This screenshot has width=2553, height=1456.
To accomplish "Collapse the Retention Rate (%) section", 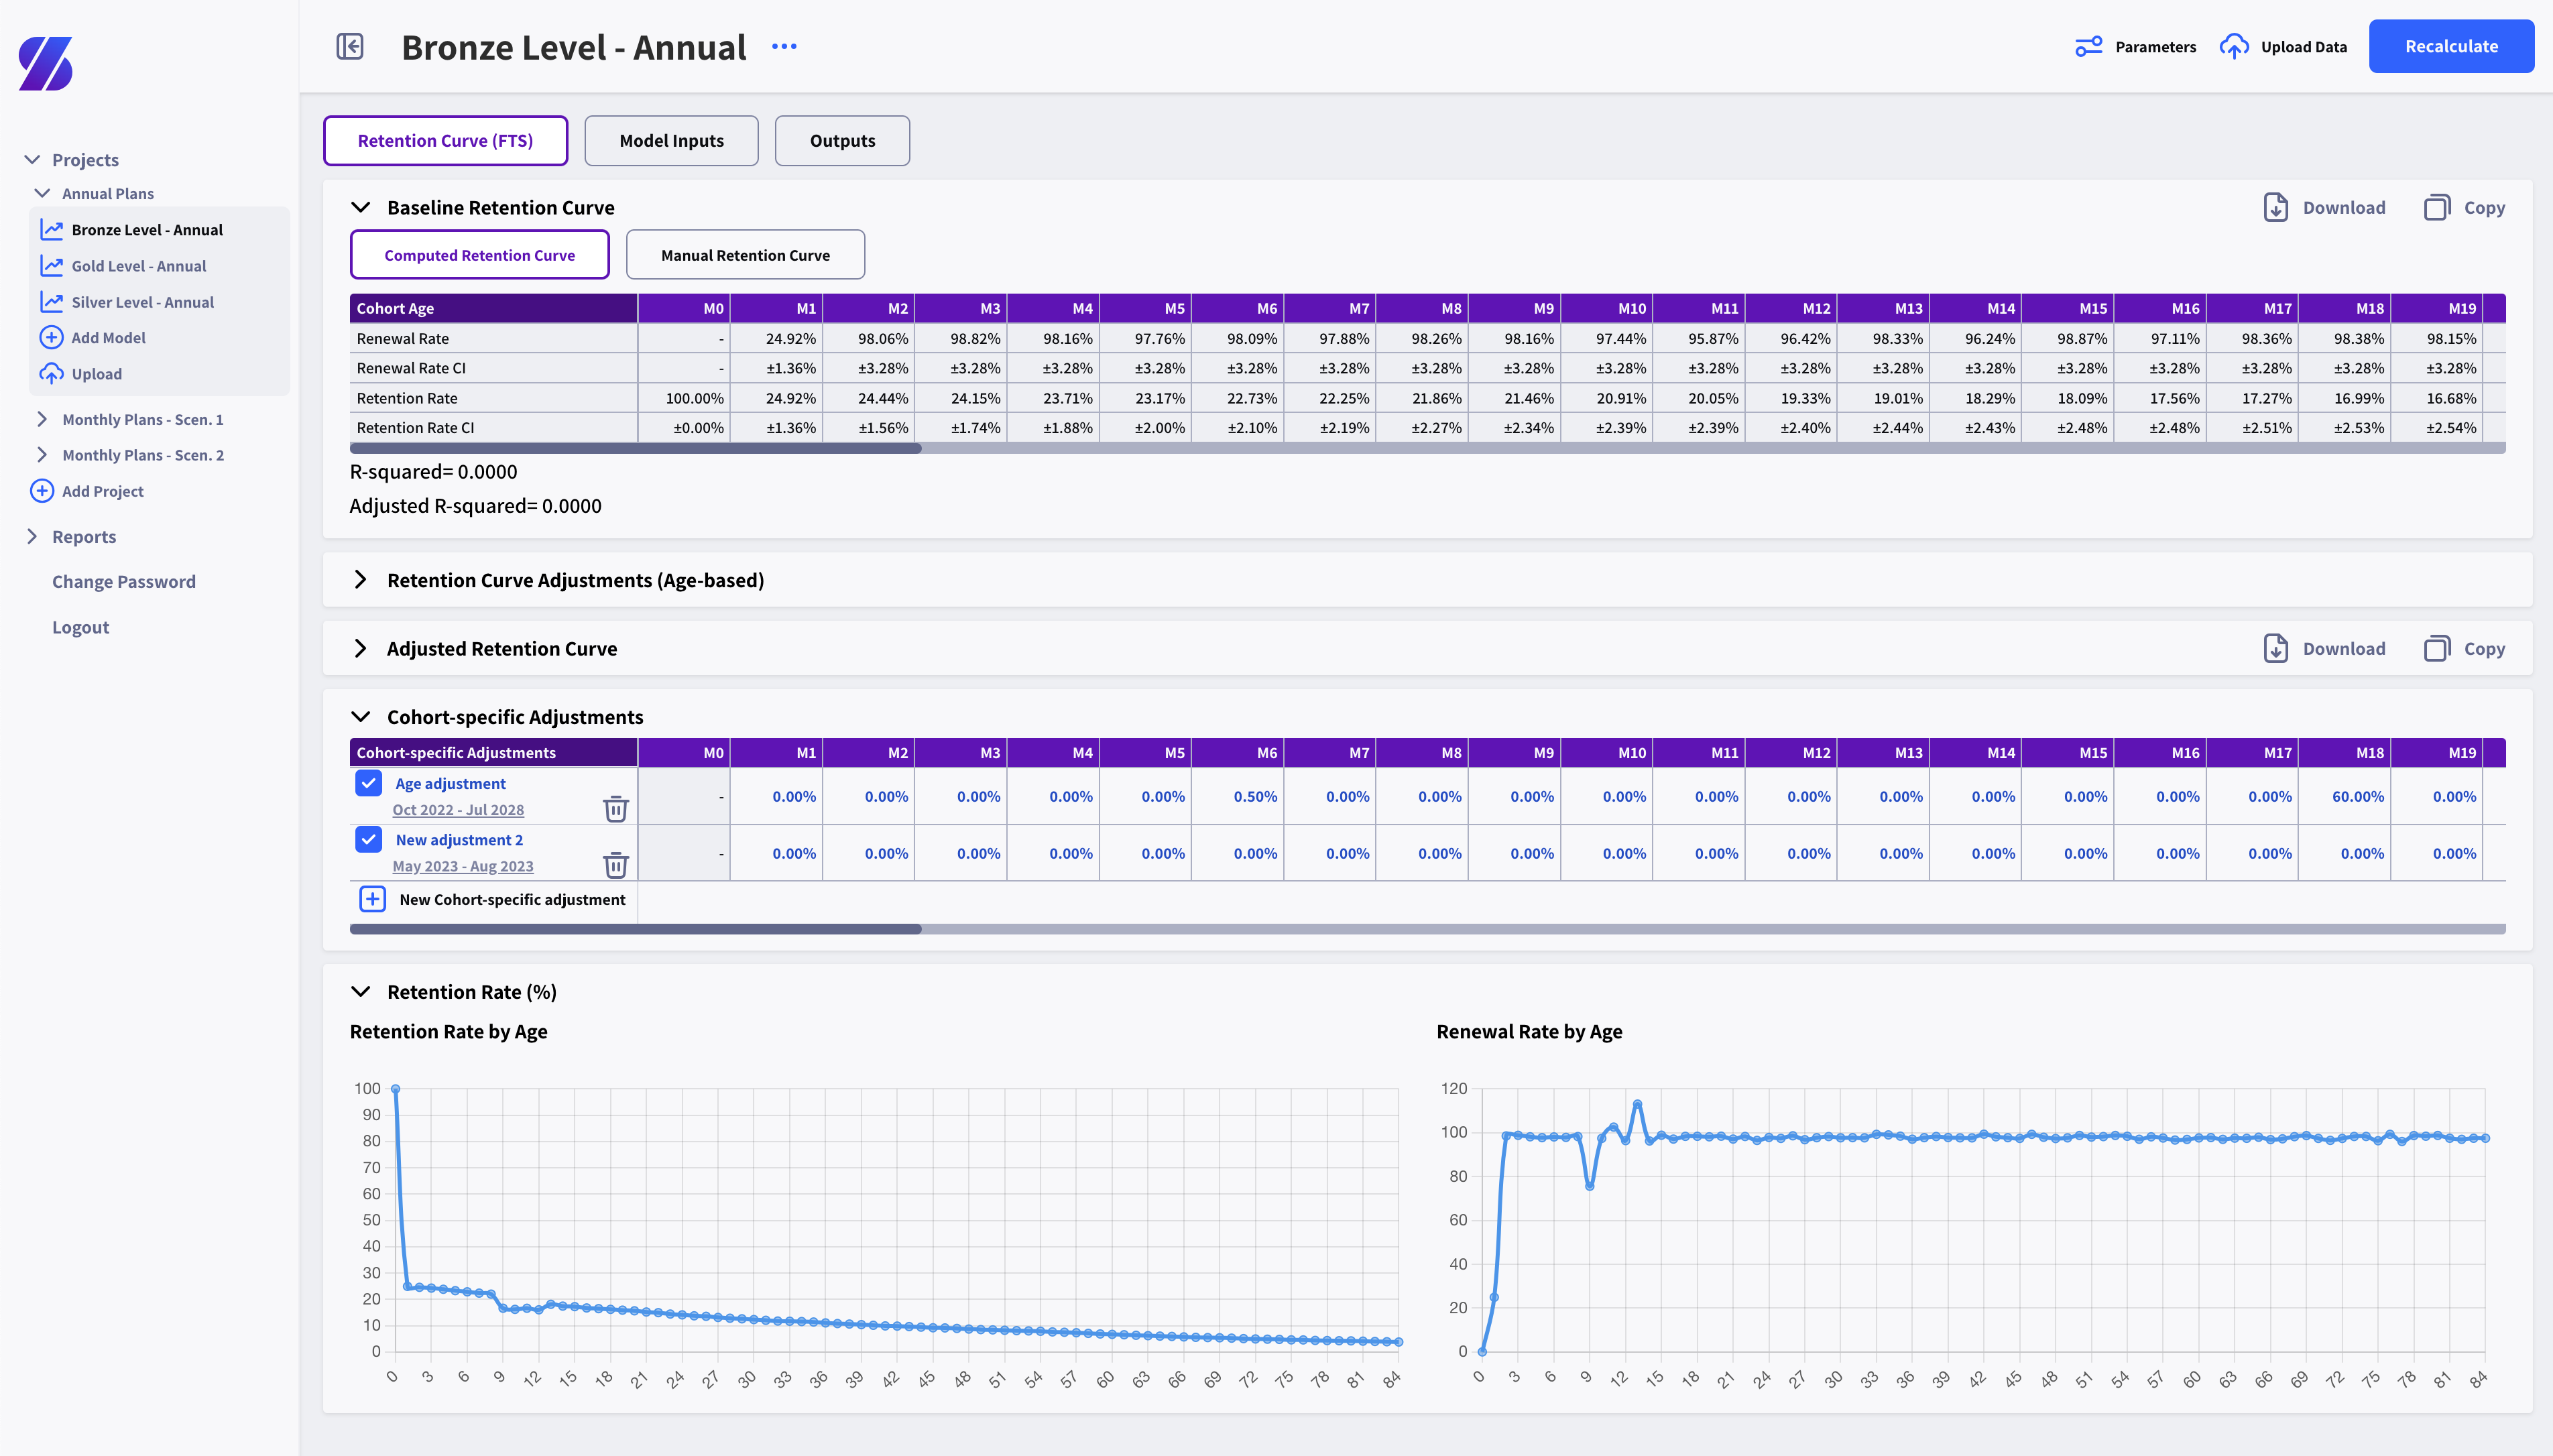I will coord(361,991).
